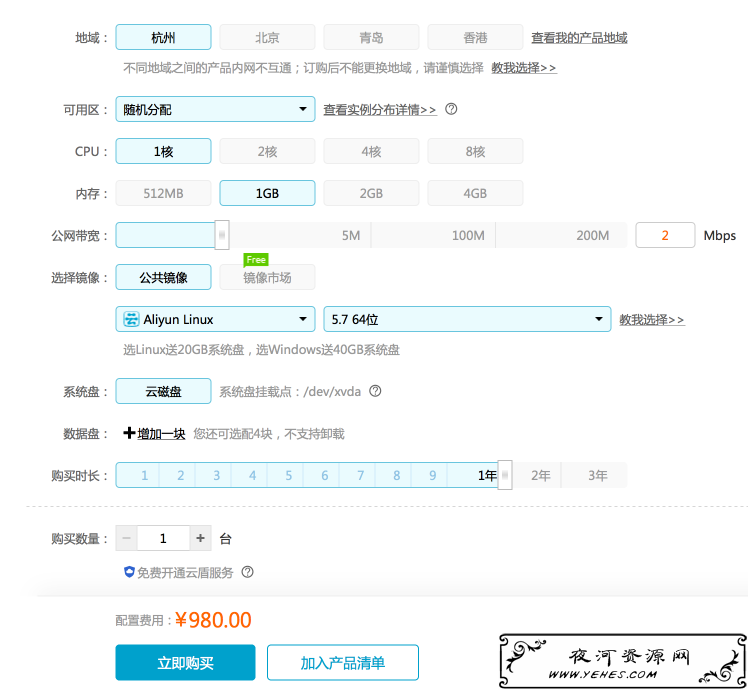
Task: Click the help icon beside 免费开通云盾服务
Action: pyautogui.click(x=247, y=572)
